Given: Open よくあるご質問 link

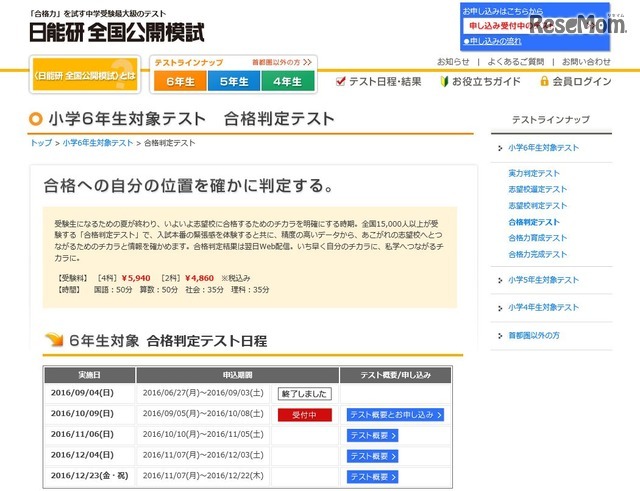Looking at the screenshot, I should click(516, 62).
